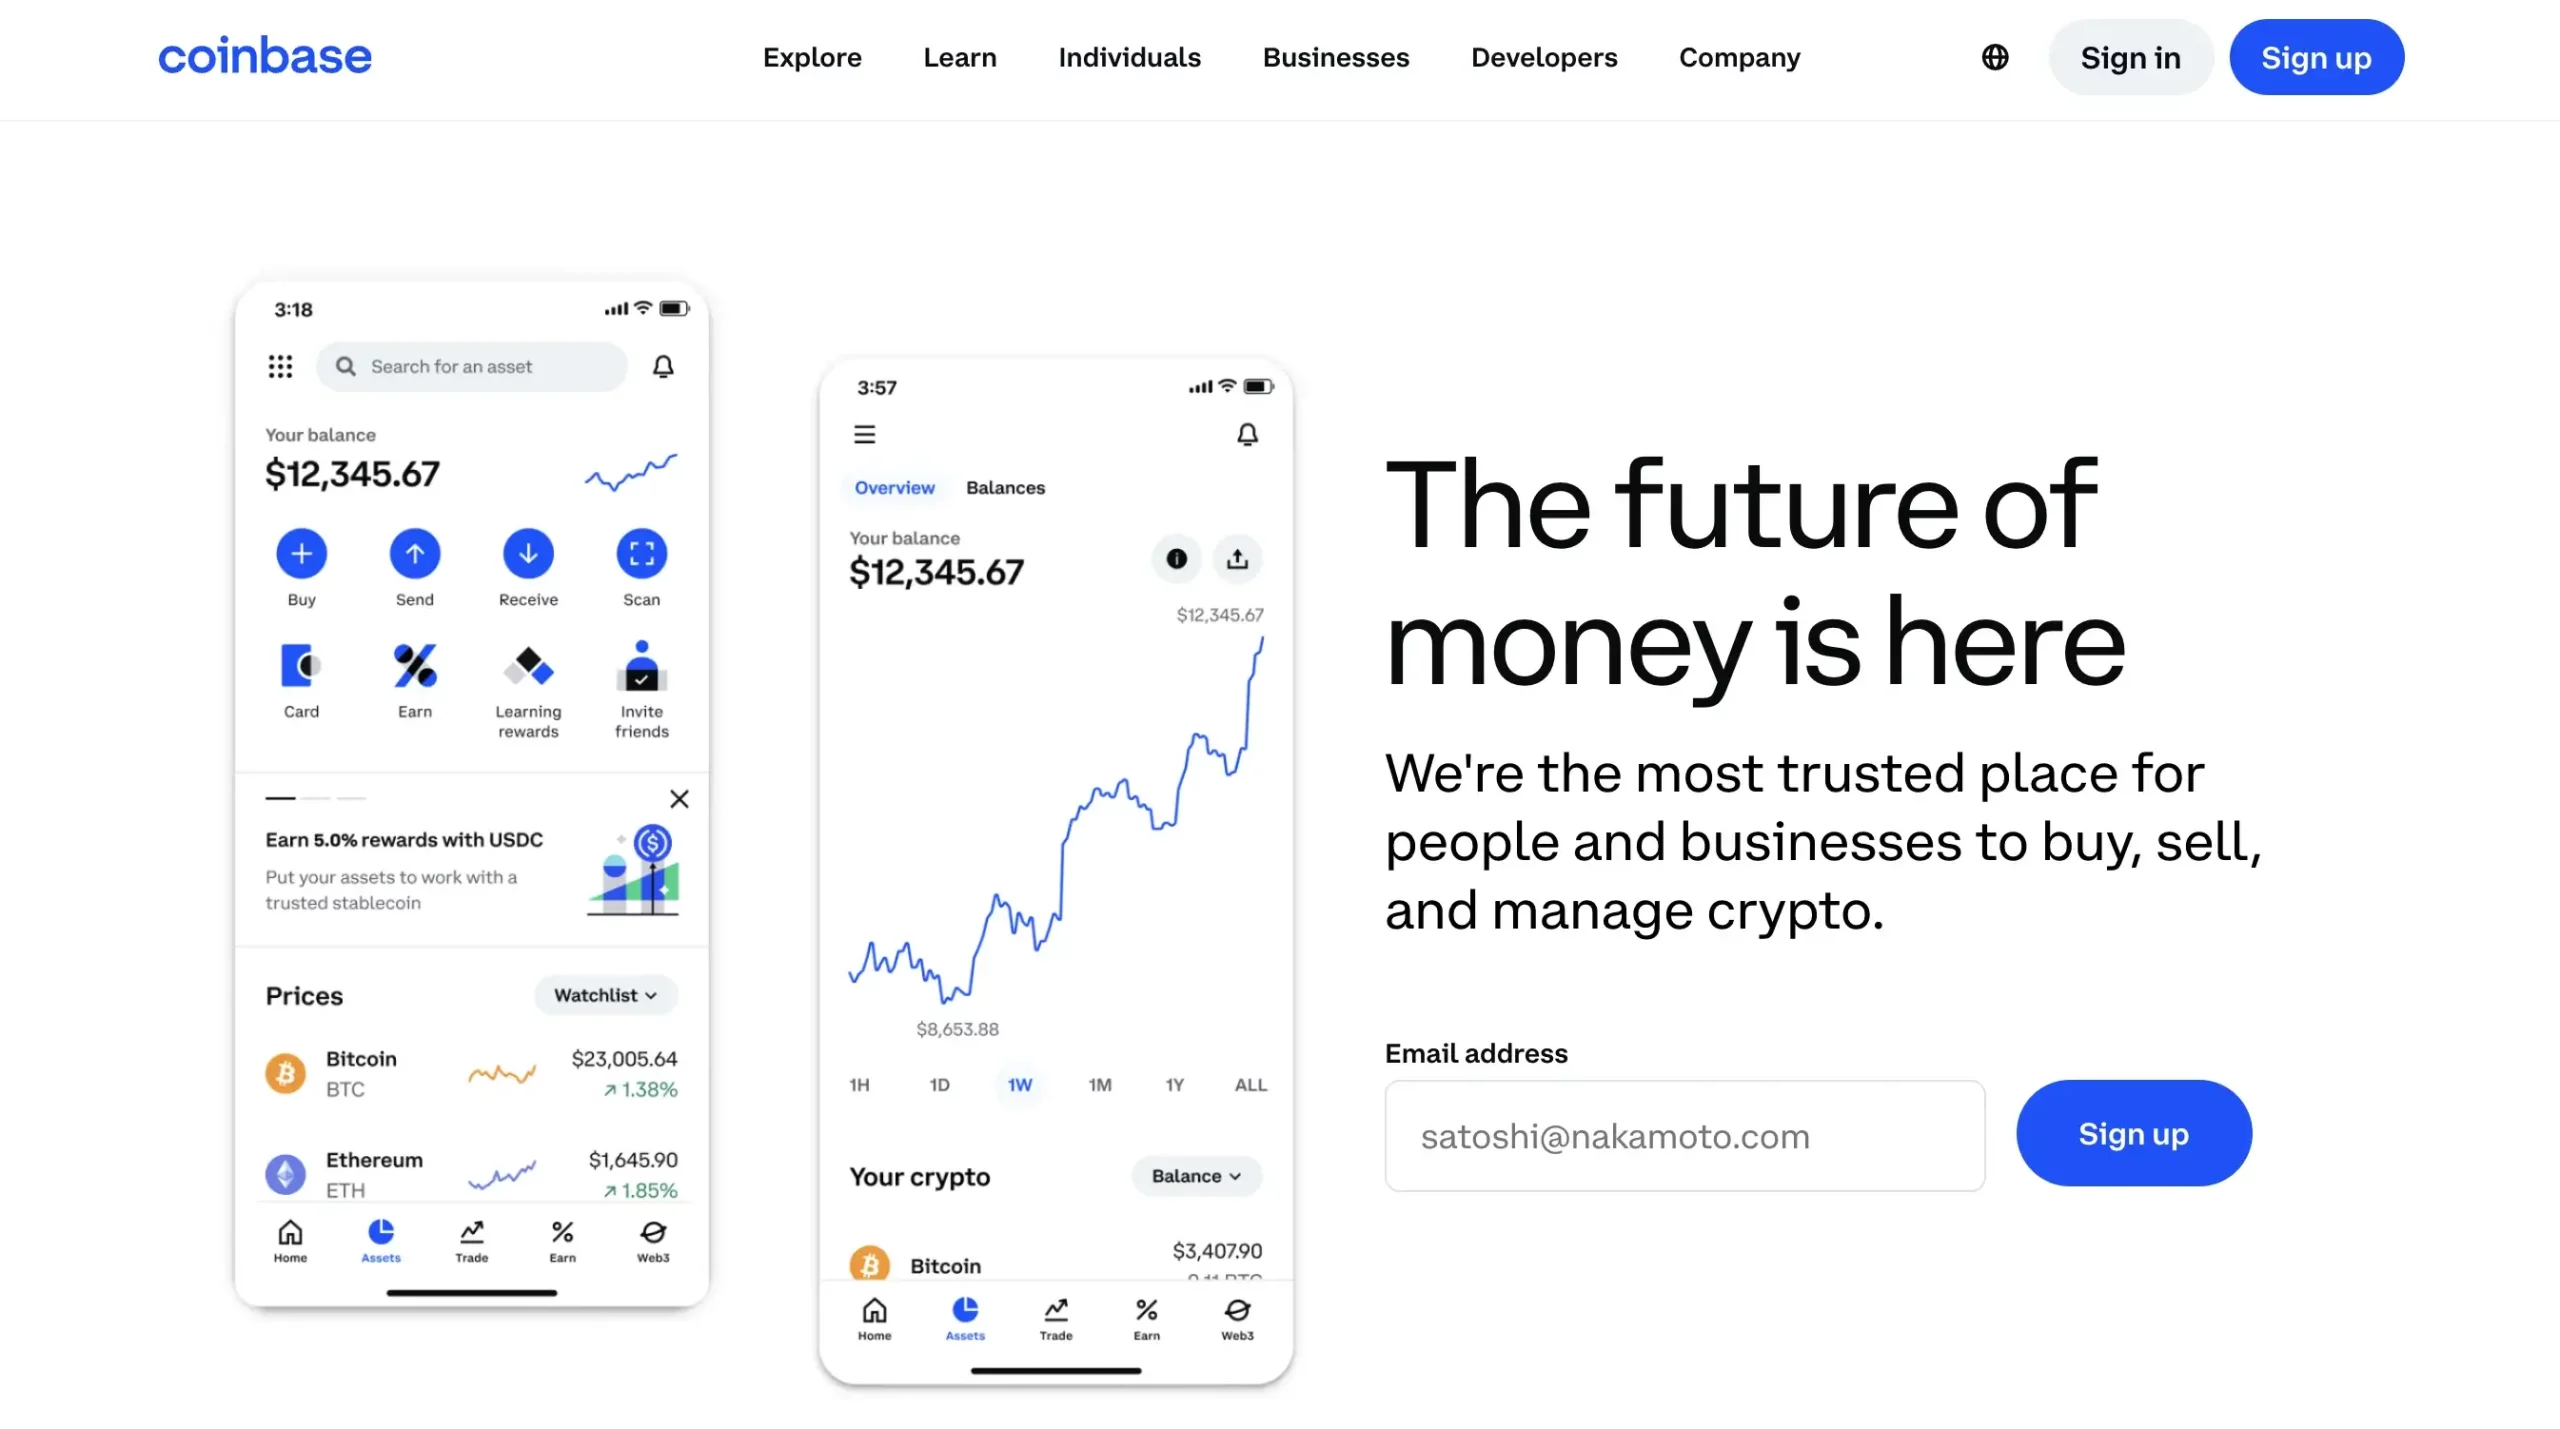Click the Sign in button

[2131, 58]
